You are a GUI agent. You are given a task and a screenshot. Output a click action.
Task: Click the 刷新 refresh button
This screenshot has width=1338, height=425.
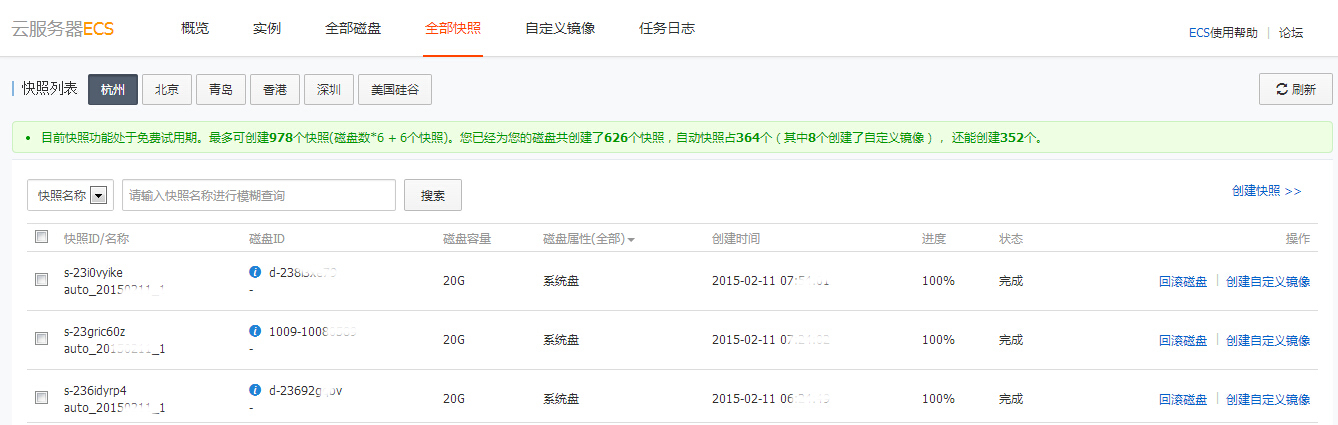pos(1295,89)
